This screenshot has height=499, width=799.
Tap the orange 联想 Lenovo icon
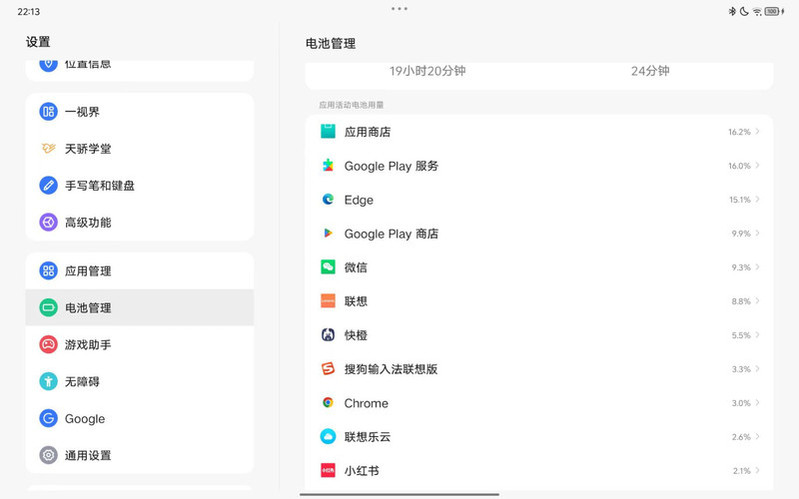(328, 301)
